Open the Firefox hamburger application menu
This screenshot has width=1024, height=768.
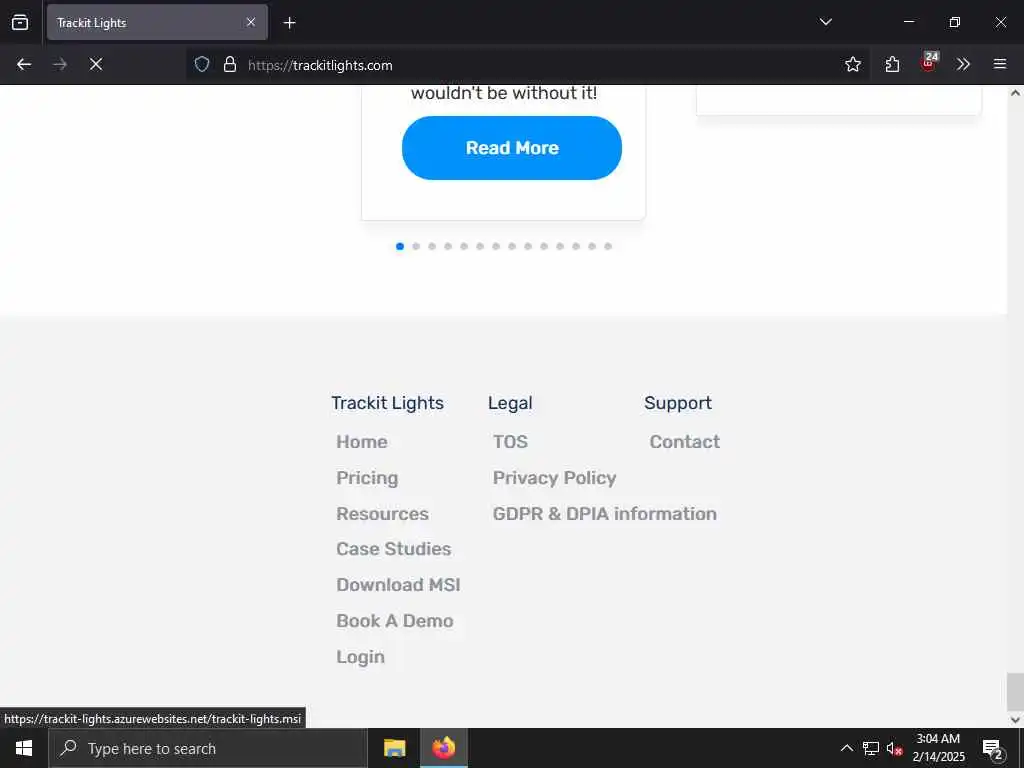click(1000, 64)
